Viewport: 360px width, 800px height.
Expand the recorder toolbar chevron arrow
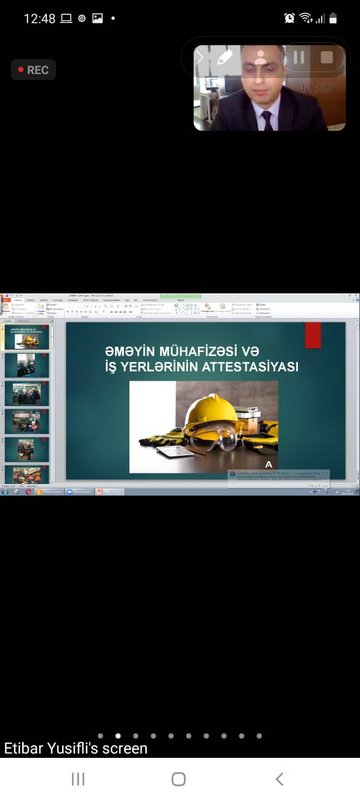(x=200, y=57)
